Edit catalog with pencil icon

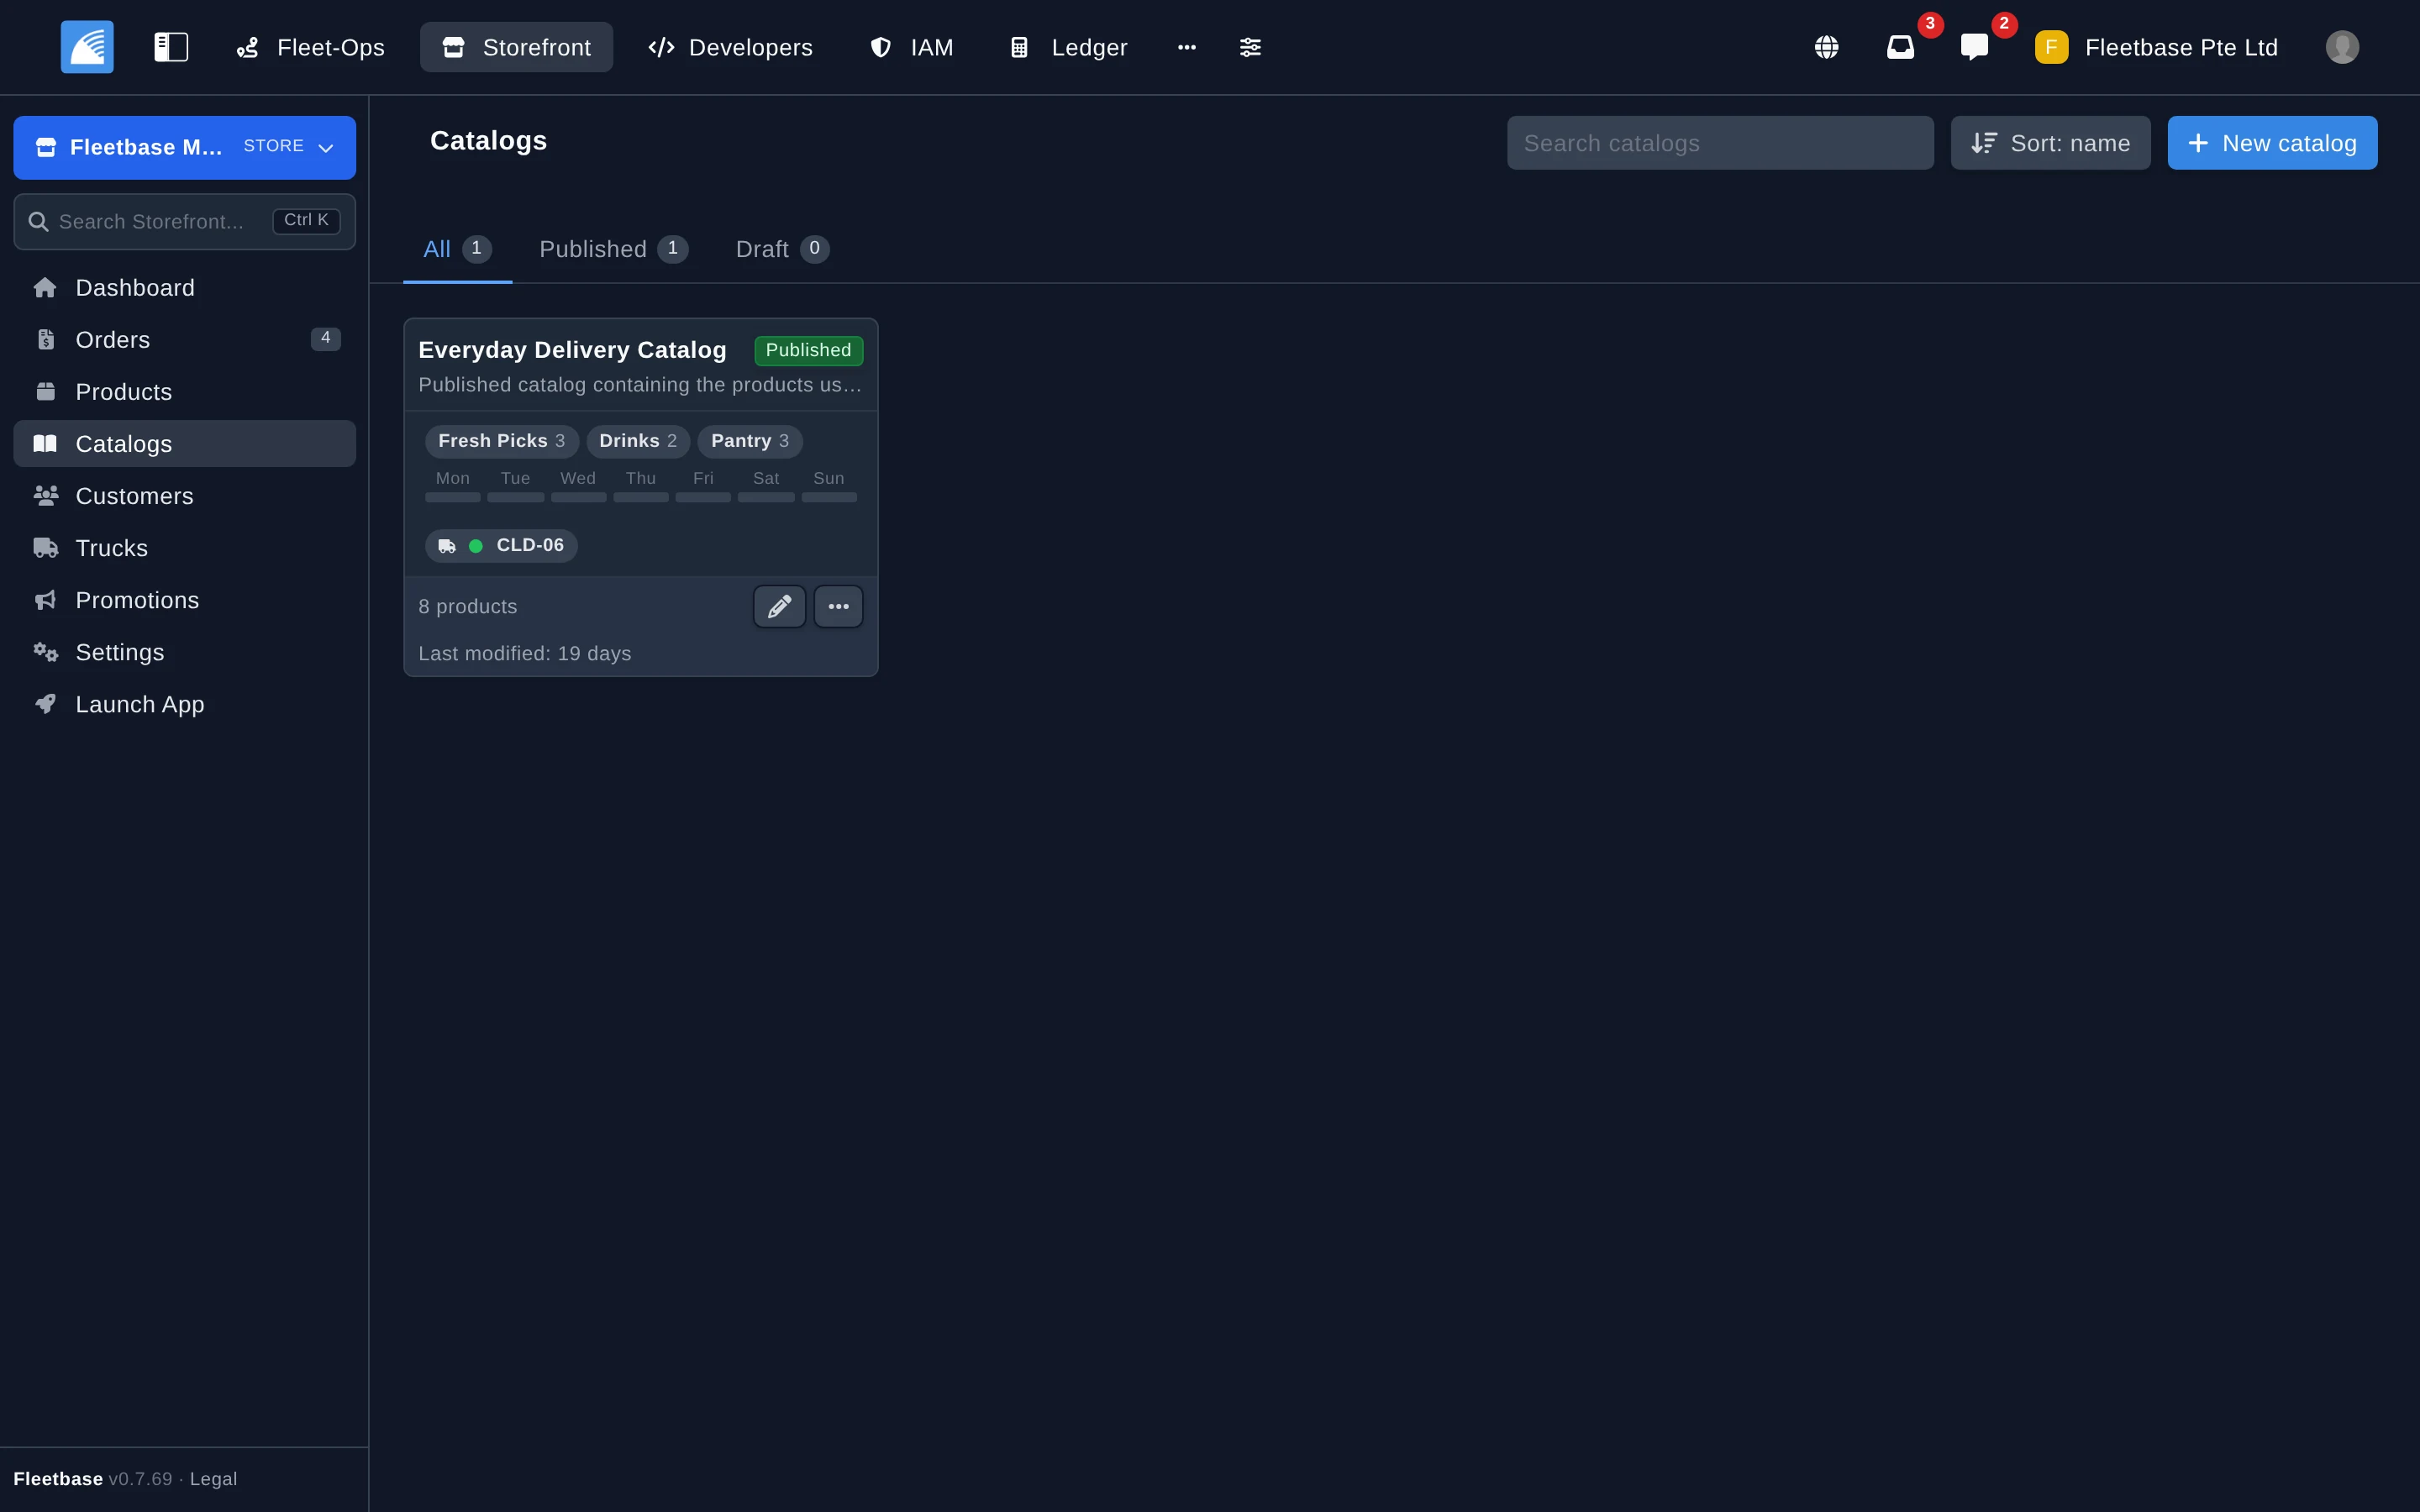tap(779, 607)
